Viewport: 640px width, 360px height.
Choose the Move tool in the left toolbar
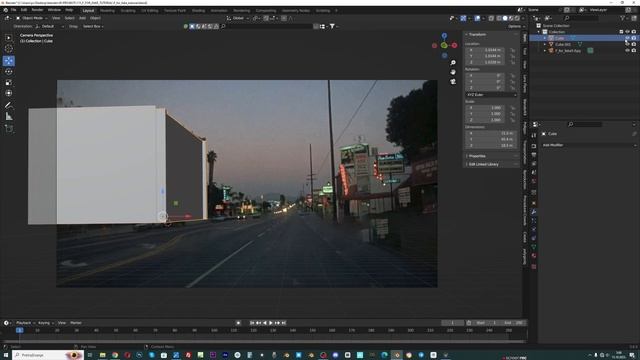(9, 61)
